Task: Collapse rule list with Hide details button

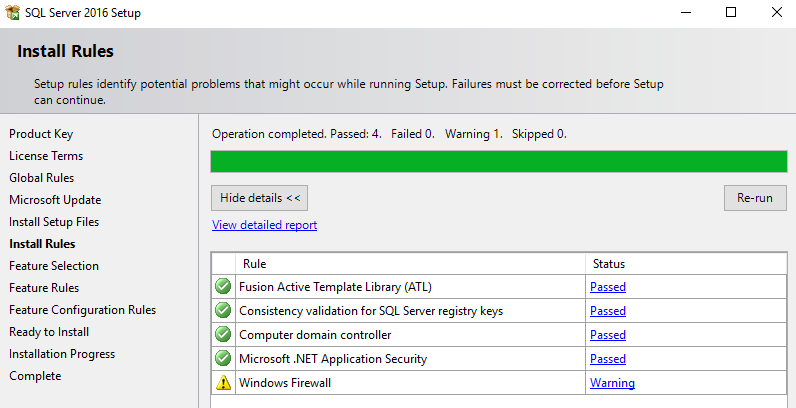Action: coord(260,198)
